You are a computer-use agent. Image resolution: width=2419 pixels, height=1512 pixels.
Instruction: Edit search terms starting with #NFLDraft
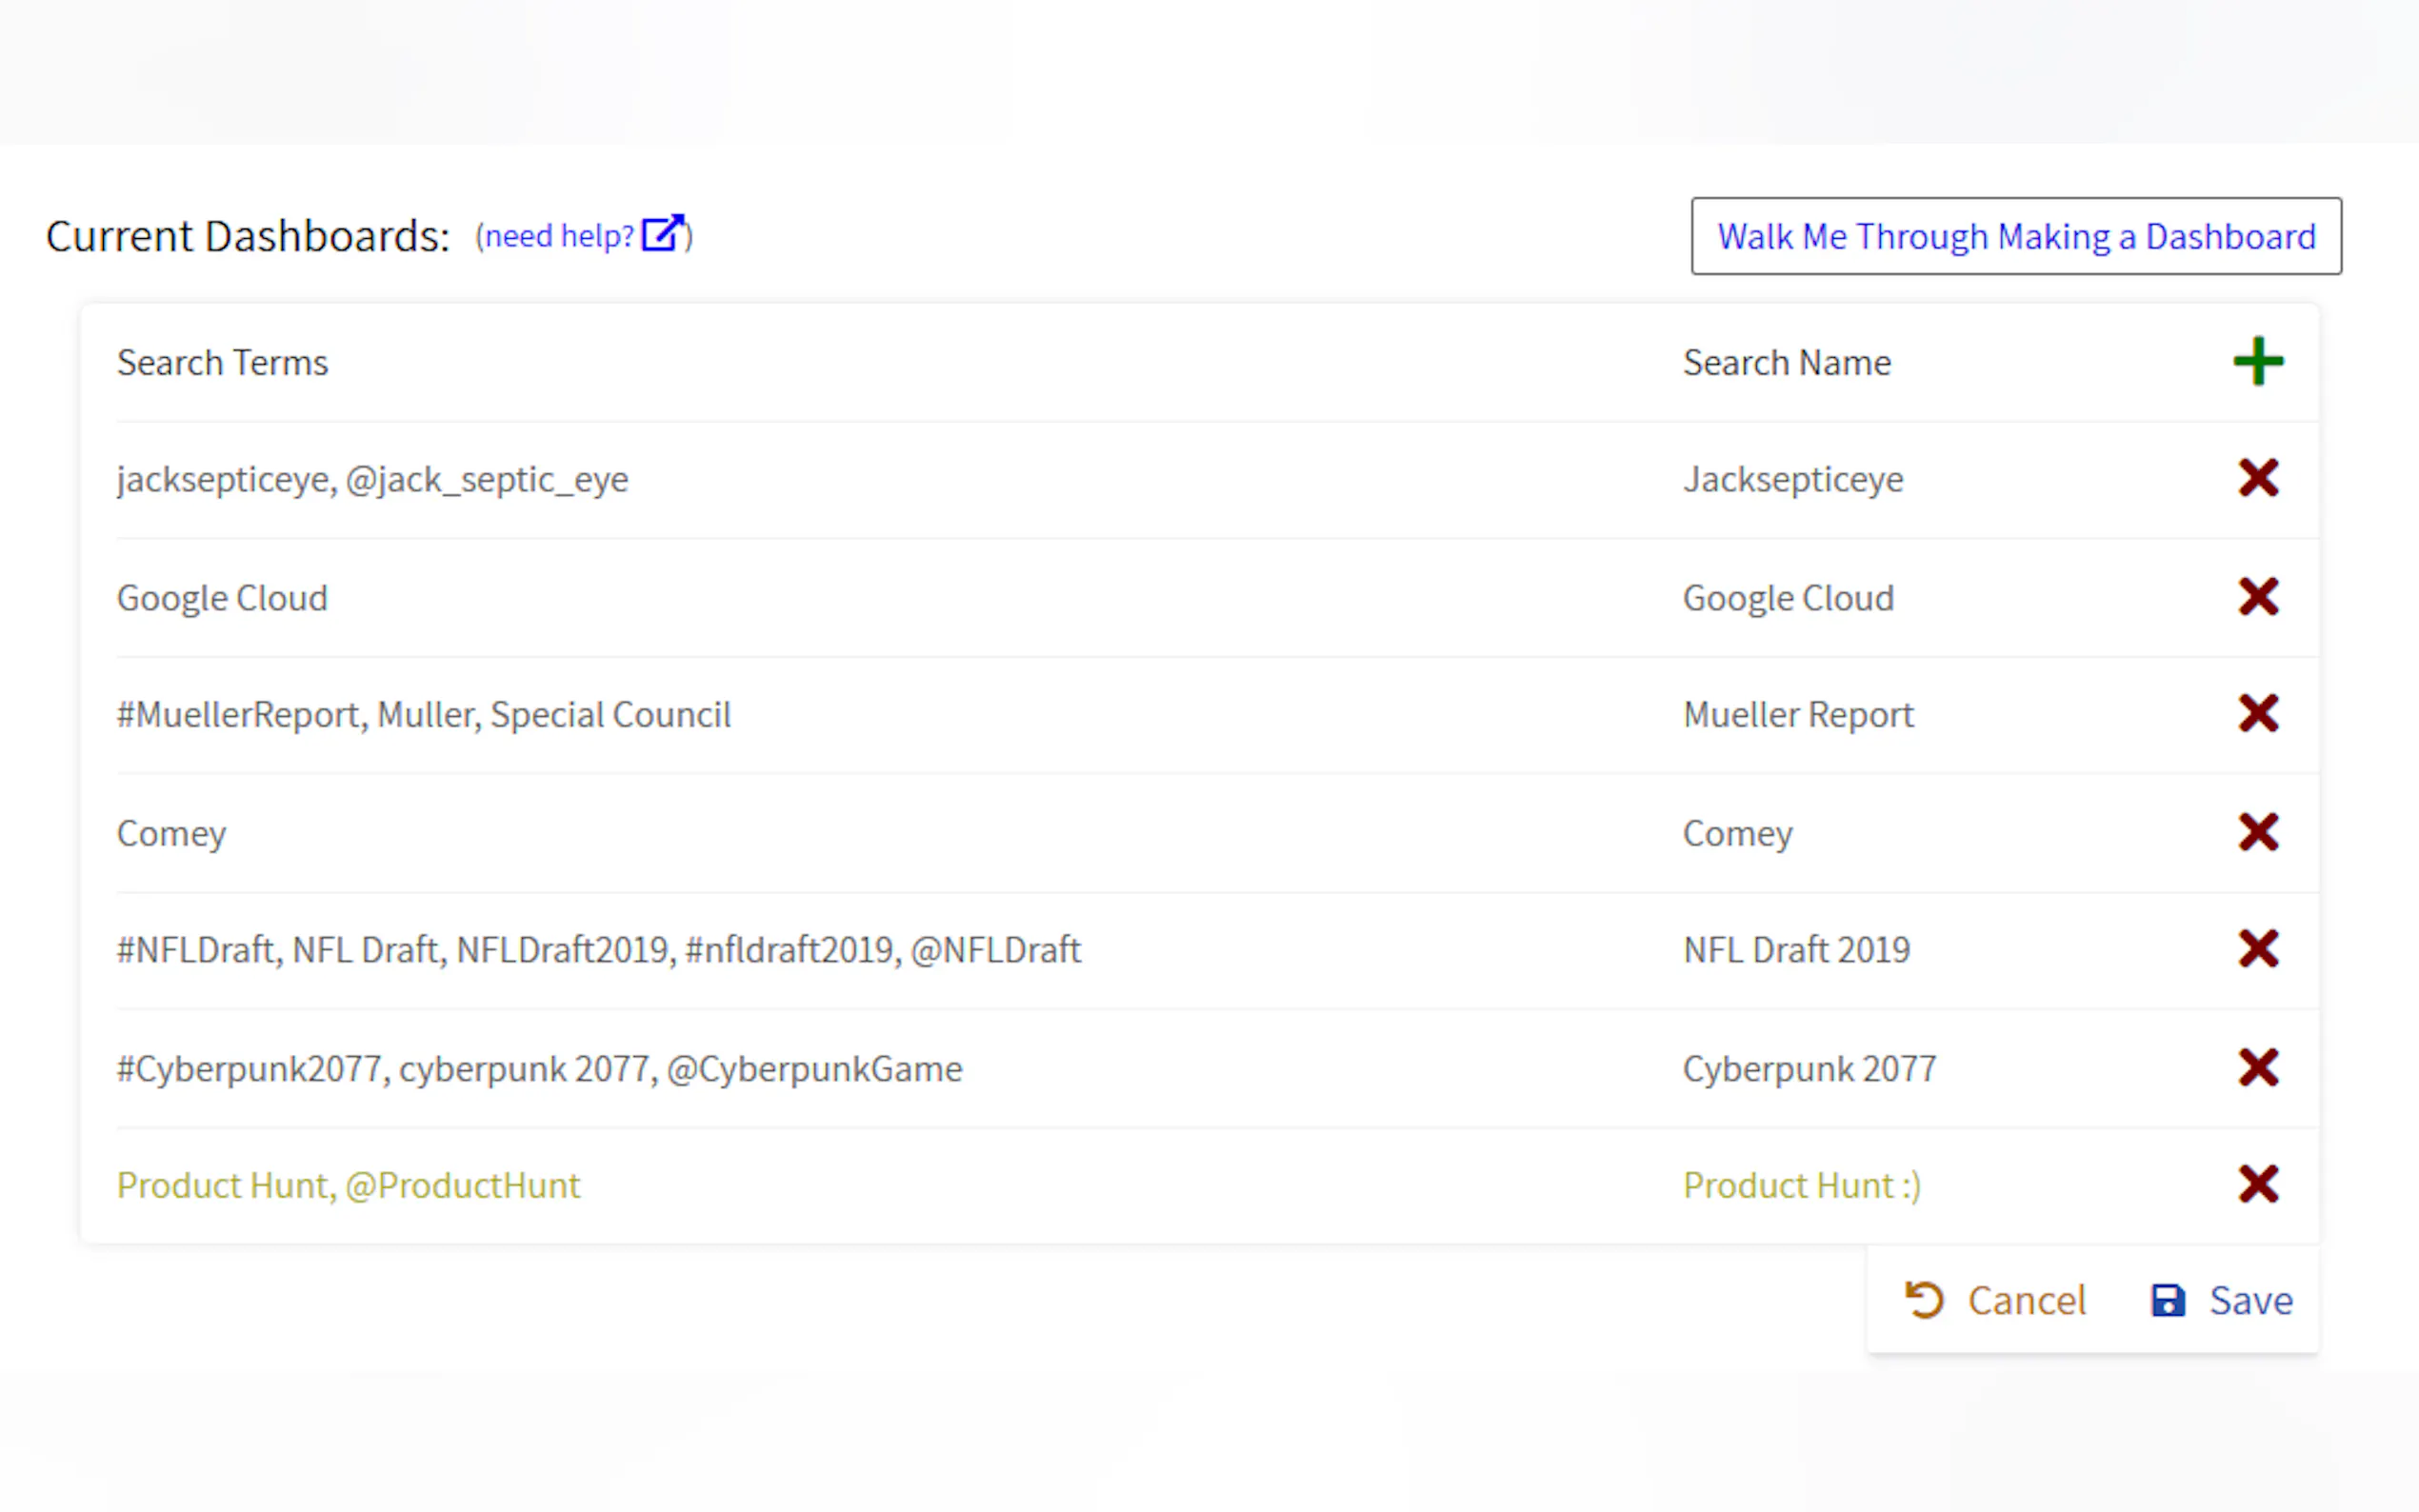(x=599, y=950)
